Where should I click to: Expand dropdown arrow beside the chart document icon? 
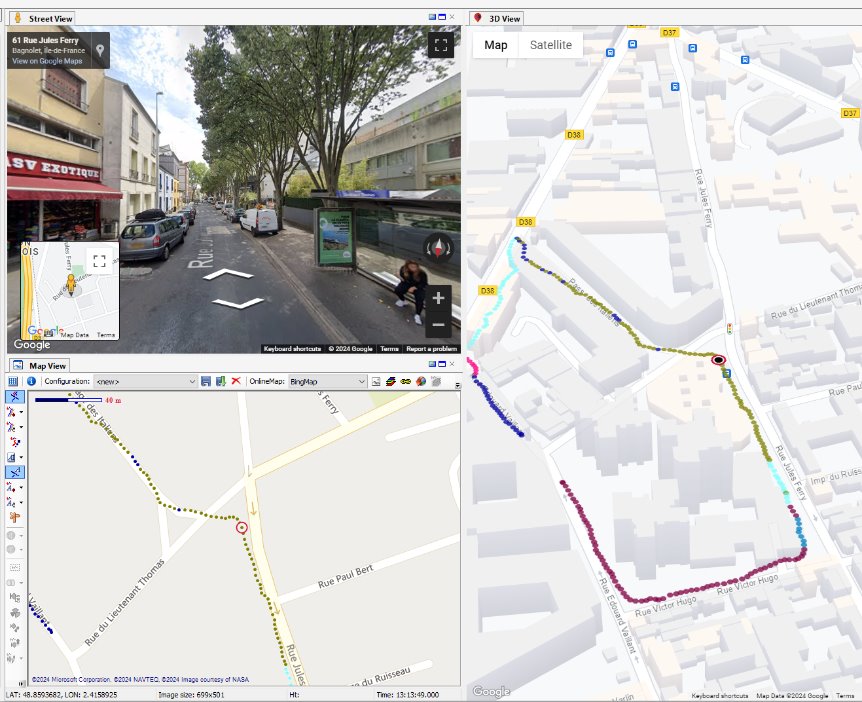(x=21, y=457)
